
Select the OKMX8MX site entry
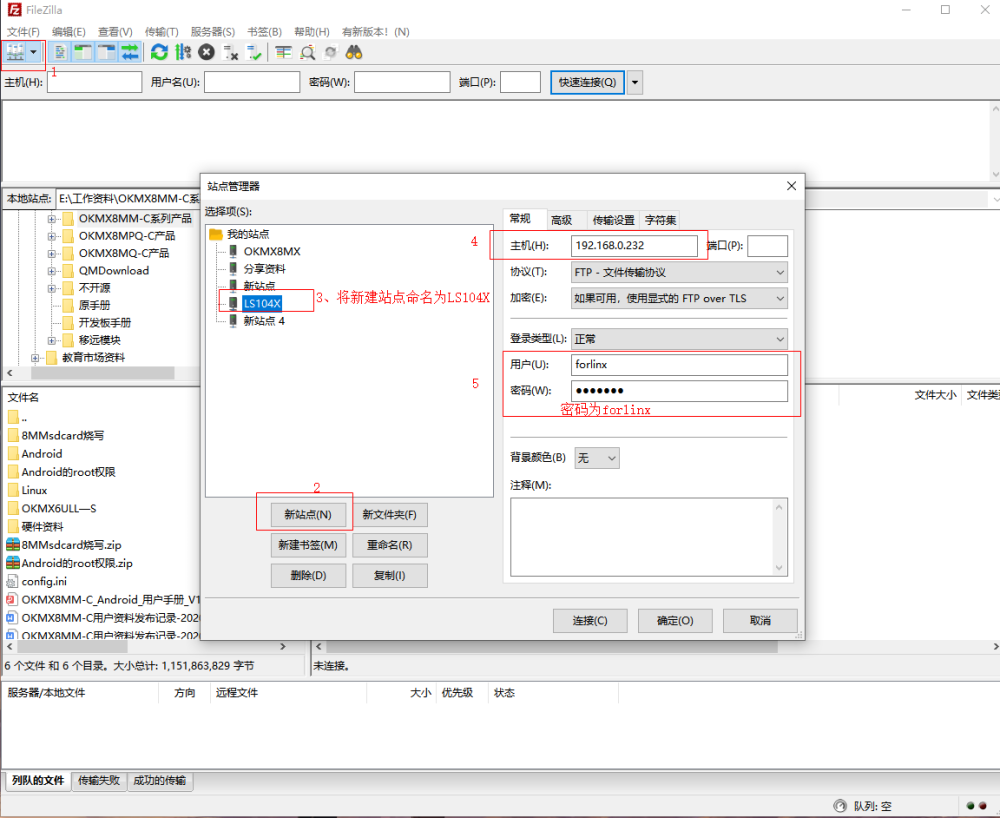[272, 251]
